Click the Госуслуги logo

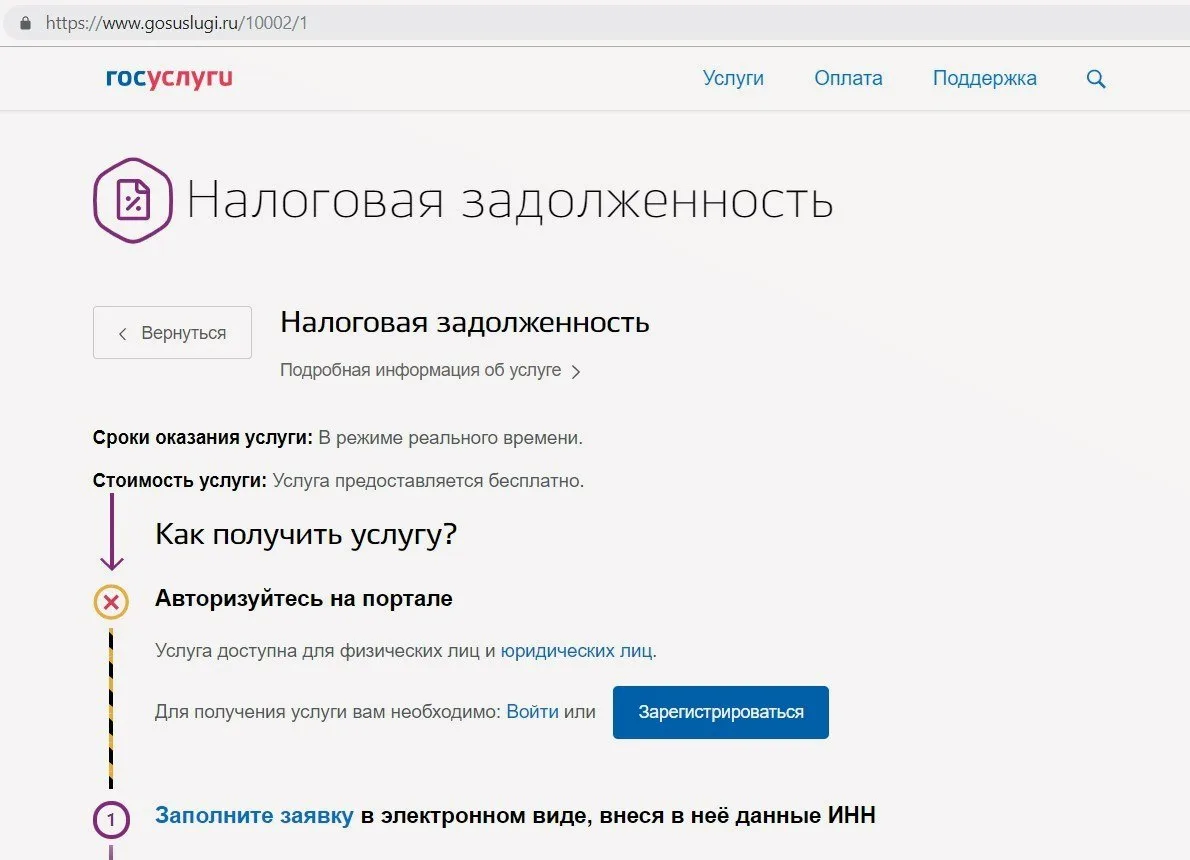[169, 78]
